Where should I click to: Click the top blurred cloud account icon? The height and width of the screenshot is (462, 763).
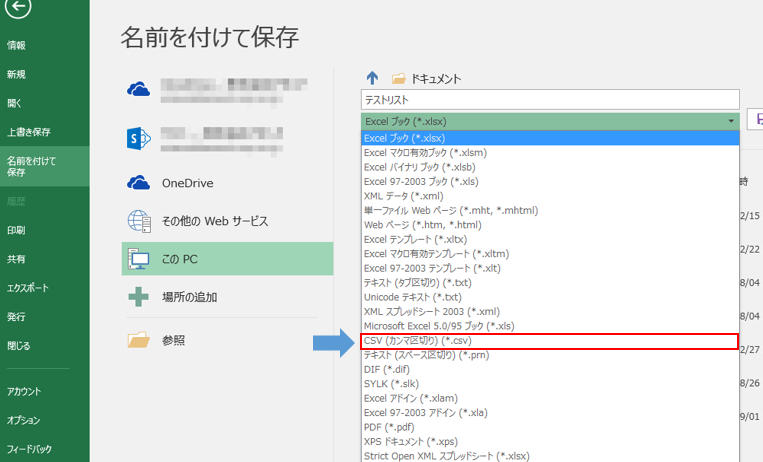139,89
